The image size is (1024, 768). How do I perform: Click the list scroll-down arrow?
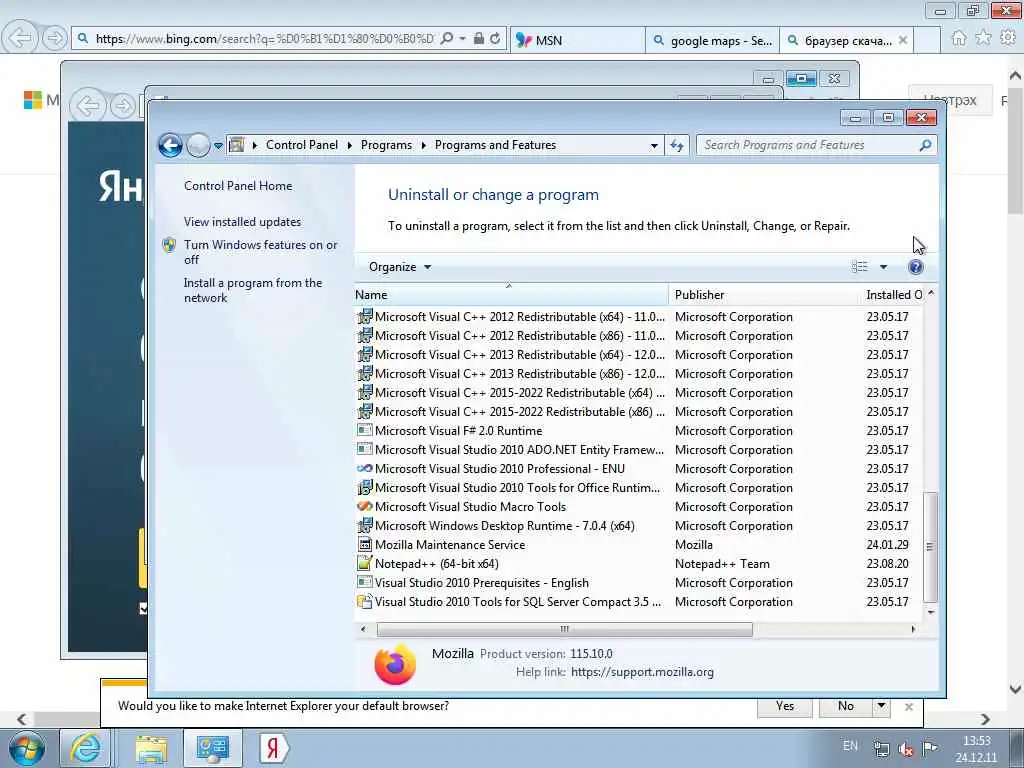coord(931,612)
